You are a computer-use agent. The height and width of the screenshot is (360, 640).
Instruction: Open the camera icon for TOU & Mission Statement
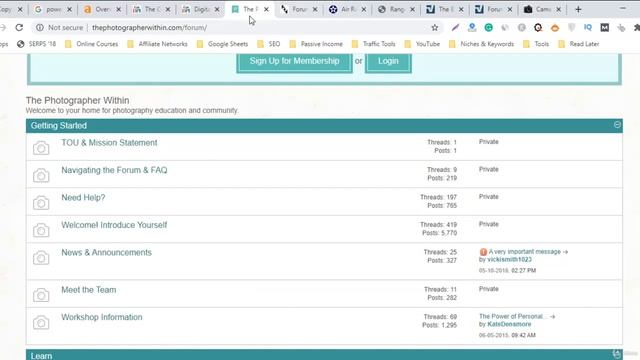pos(41,148)
